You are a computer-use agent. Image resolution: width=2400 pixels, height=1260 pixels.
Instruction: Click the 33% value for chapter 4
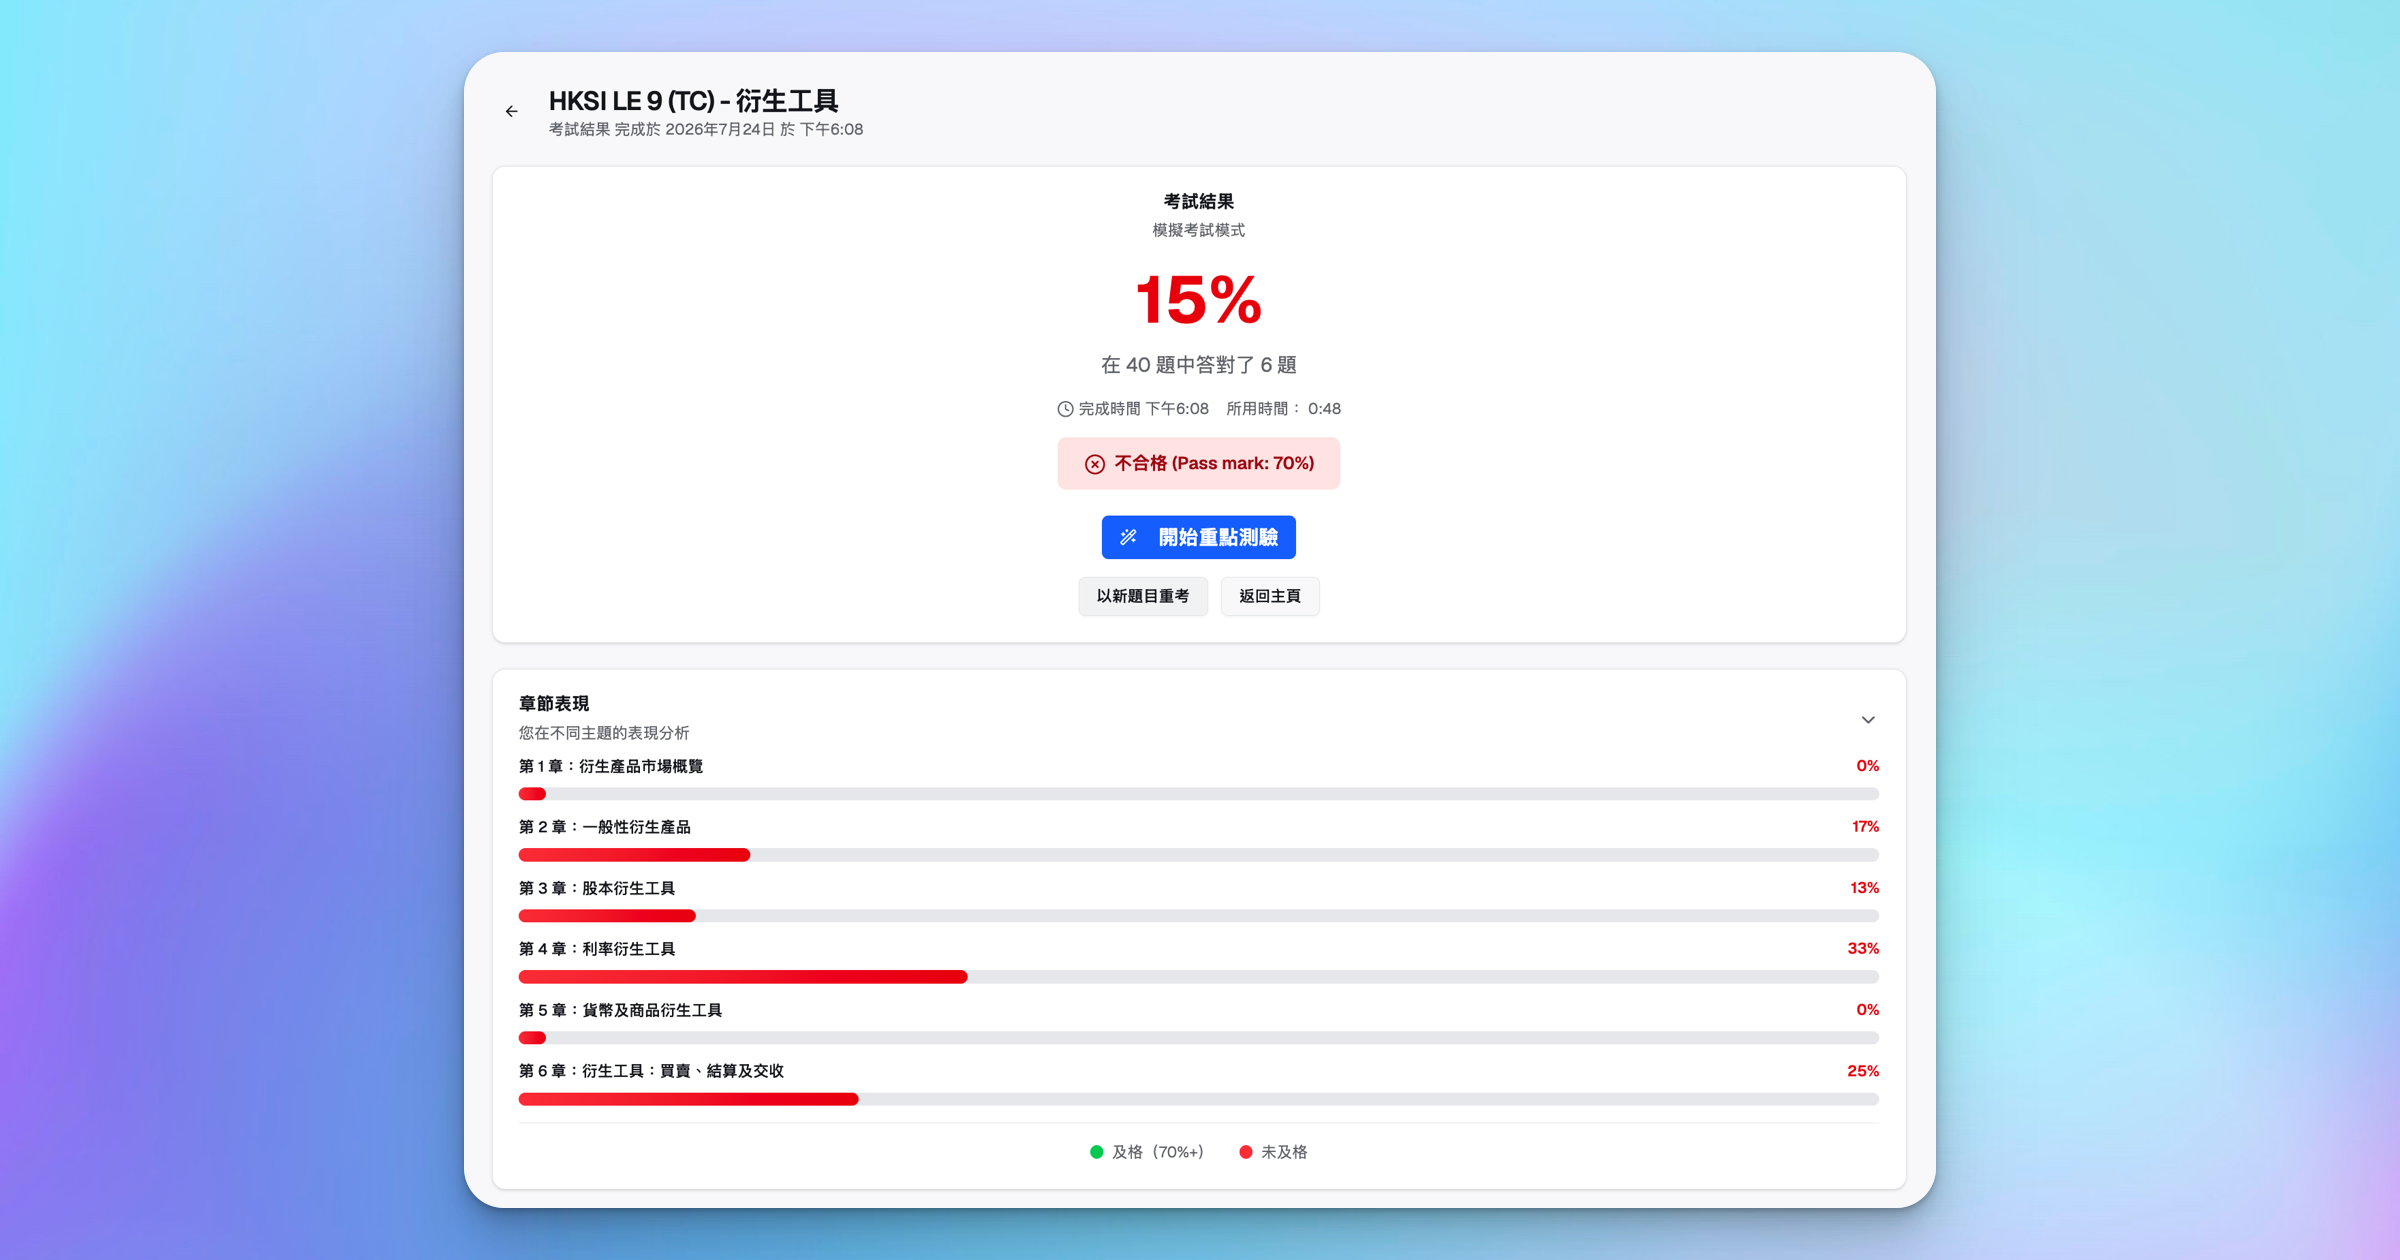coord(1863,949)
